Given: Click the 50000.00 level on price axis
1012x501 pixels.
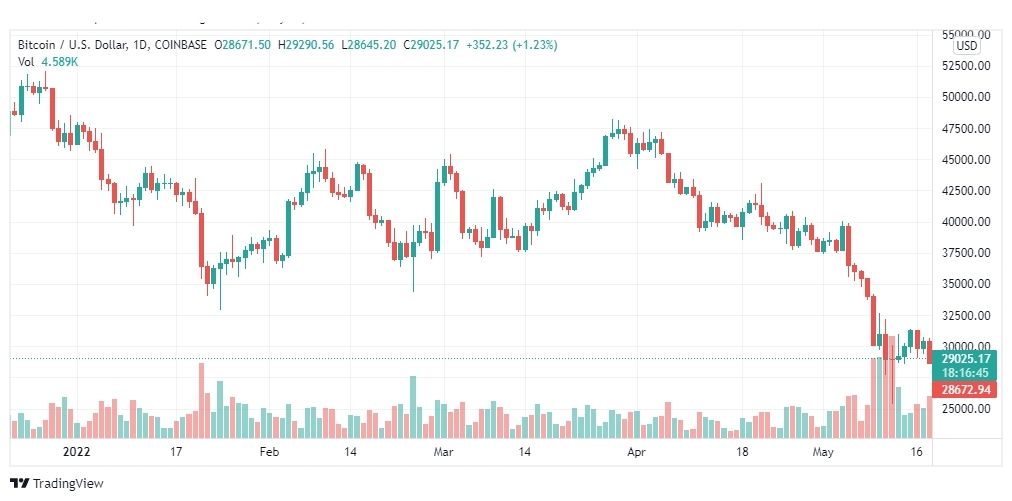Looking at the screenshot, I should 965,97.
